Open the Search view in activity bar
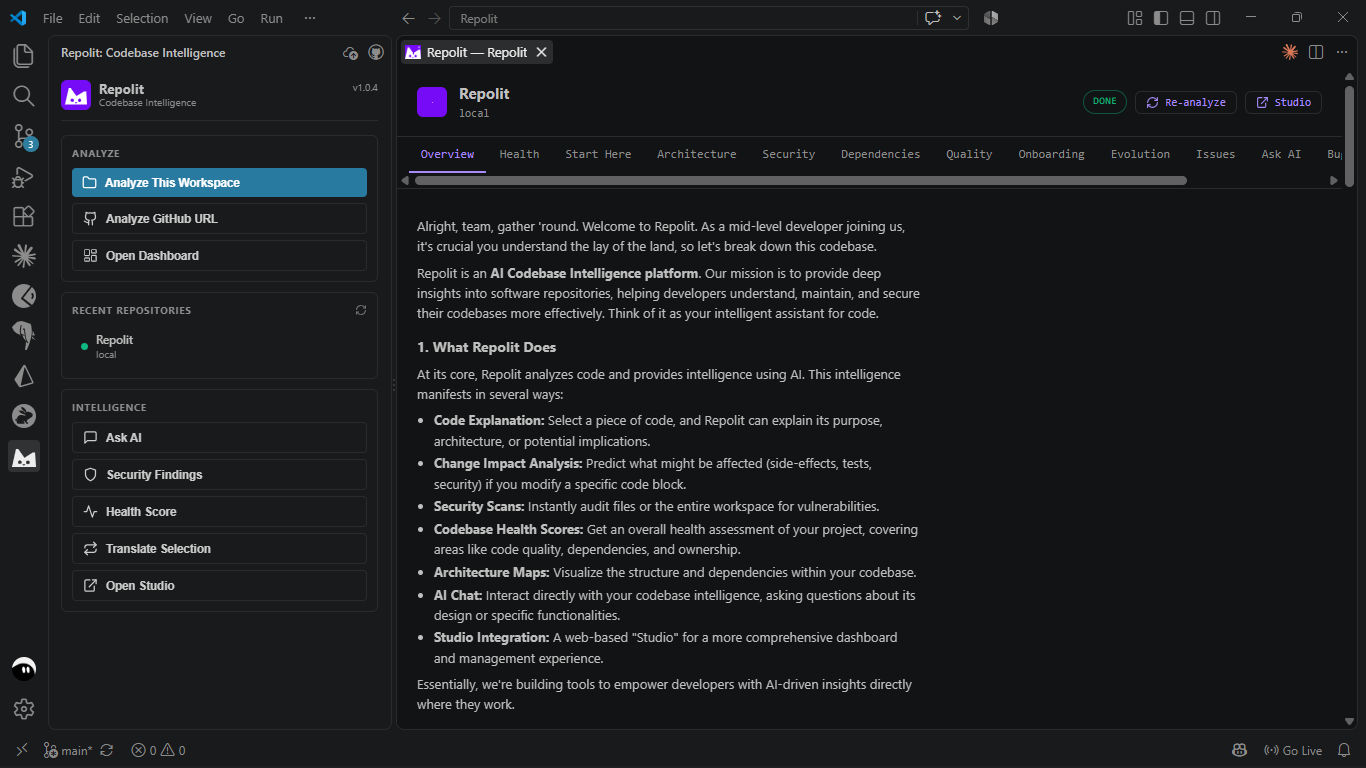1366x768 pixels. pos(24,96)
